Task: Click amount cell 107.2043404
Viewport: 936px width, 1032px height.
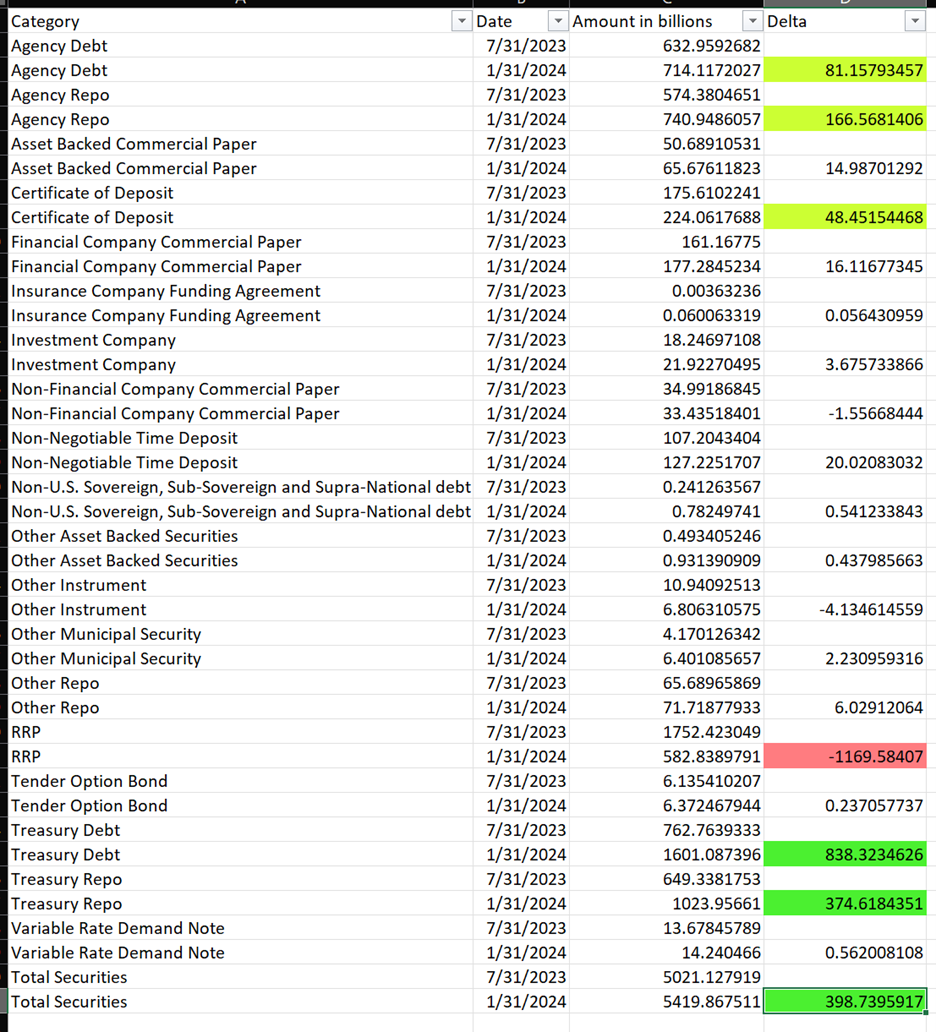Action: [666, 438]
